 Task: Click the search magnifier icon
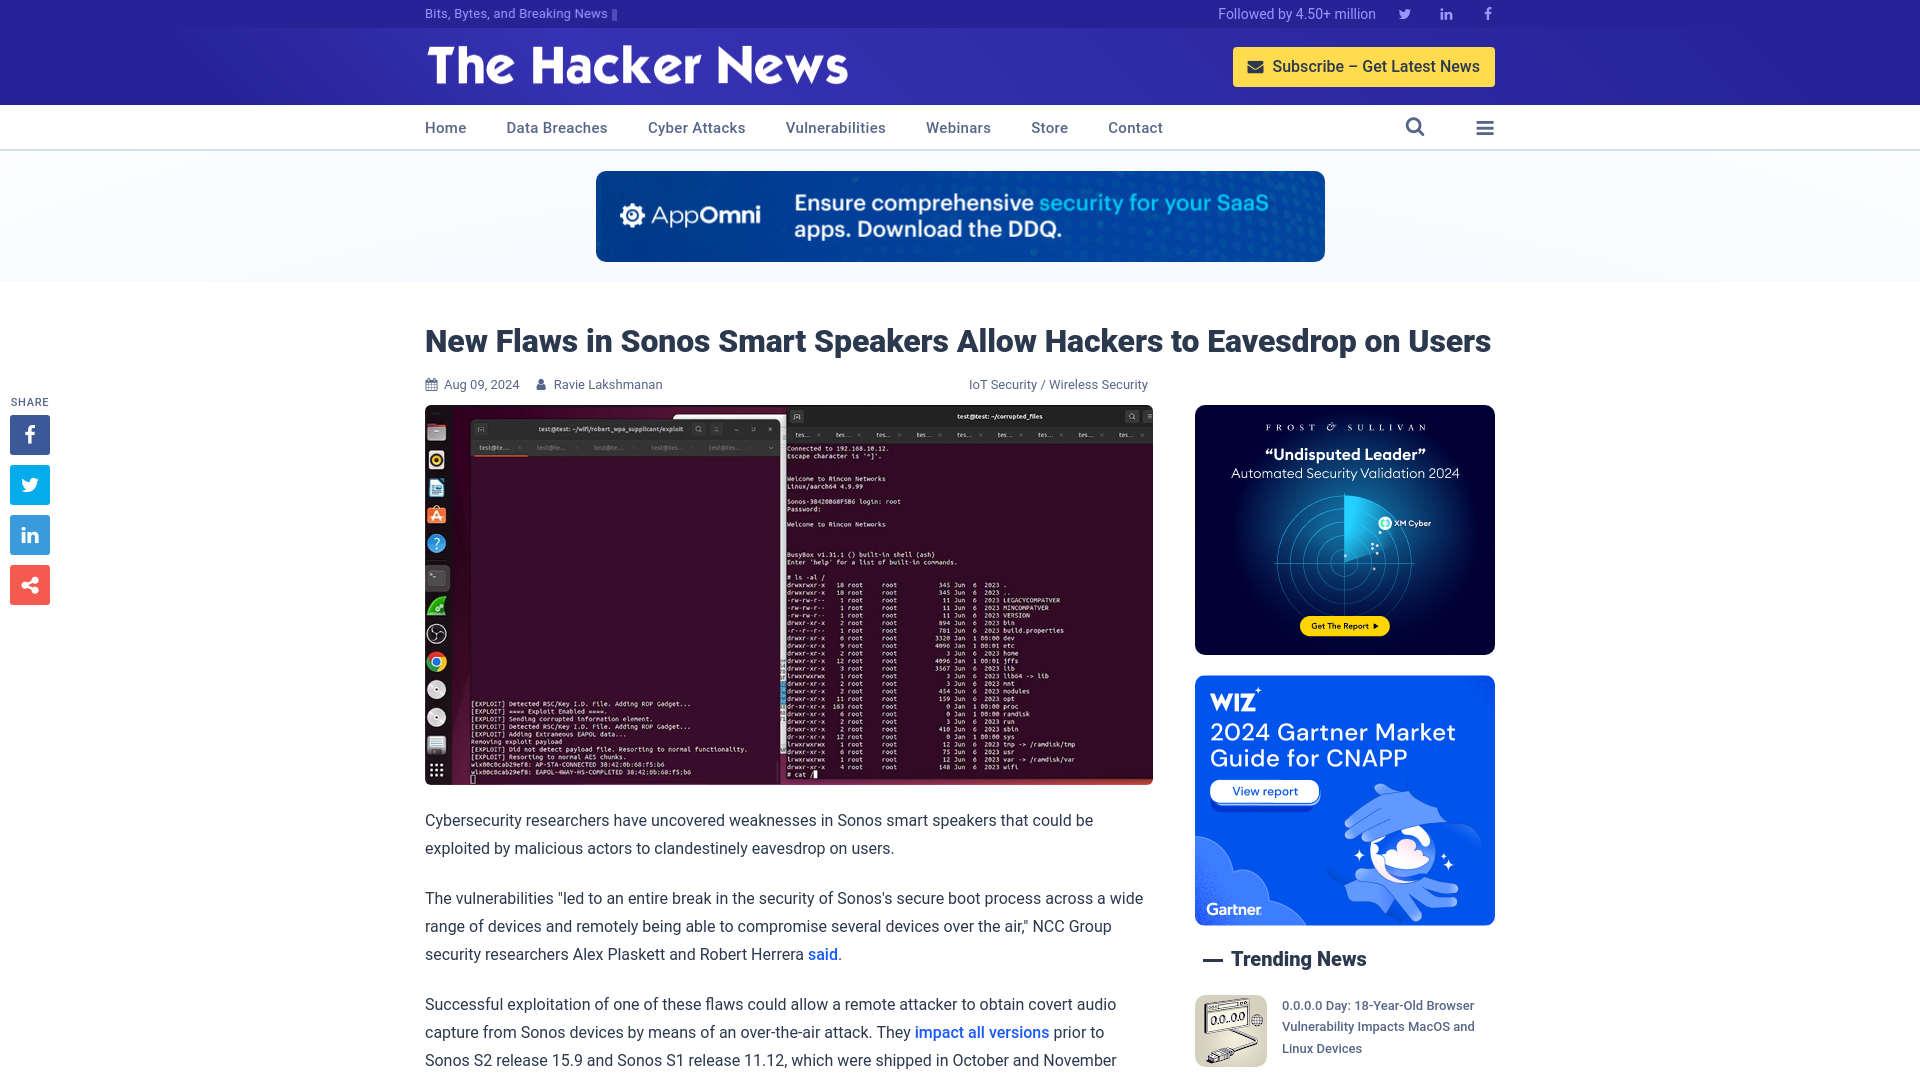[1414, 127]
